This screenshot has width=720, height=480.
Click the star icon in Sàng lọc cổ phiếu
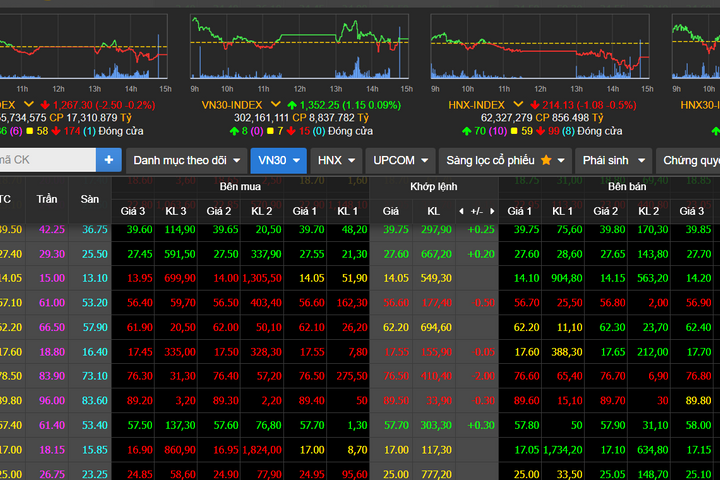[x=546, y=160]
